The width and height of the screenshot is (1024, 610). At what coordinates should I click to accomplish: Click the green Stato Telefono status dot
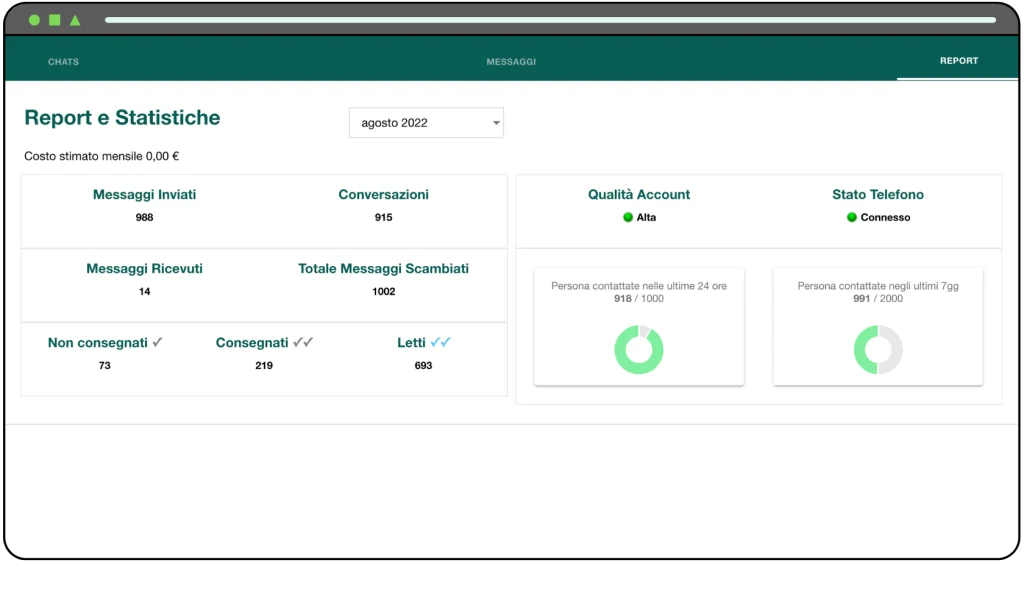[852, 217]
